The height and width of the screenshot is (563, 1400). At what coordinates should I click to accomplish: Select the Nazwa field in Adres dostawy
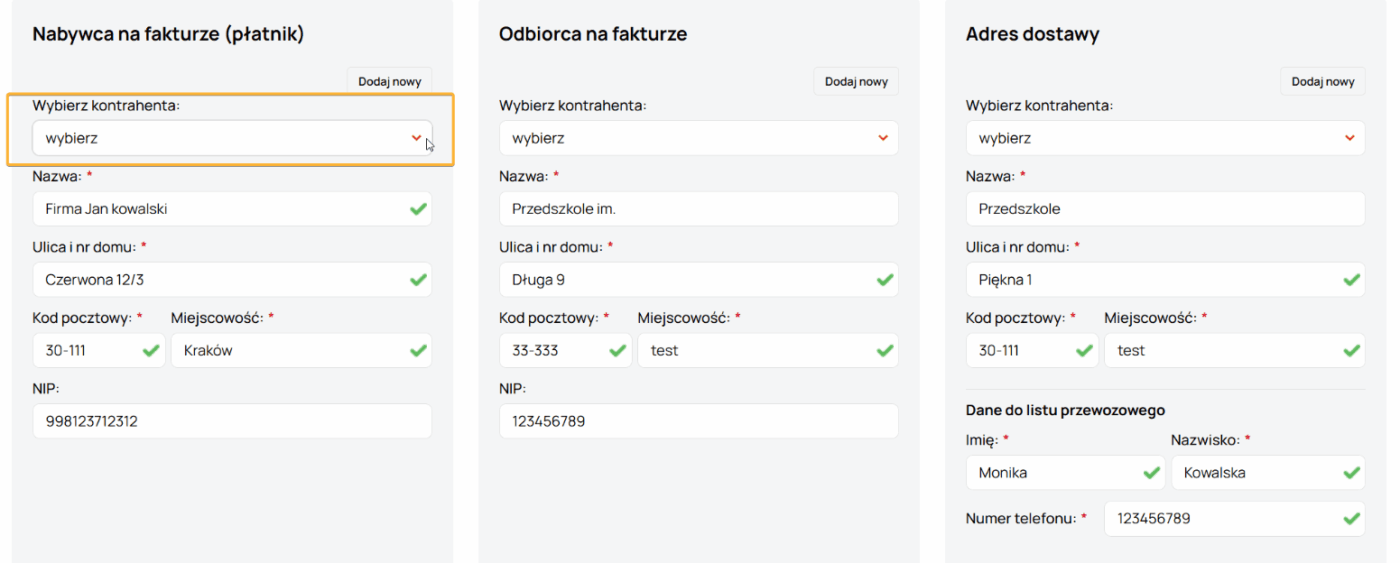[1165, 209]
